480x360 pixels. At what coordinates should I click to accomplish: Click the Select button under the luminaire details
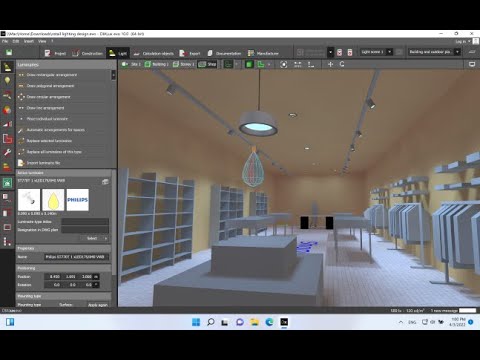(x=94, y=238)
